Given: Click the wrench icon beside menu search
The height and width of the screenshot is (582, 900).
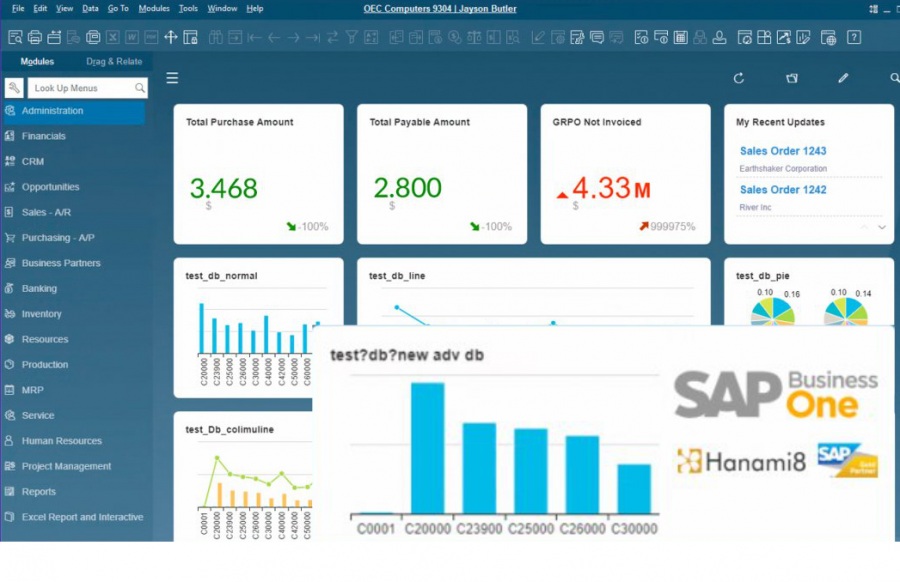Looking at the screenshot, I should 14,88.
